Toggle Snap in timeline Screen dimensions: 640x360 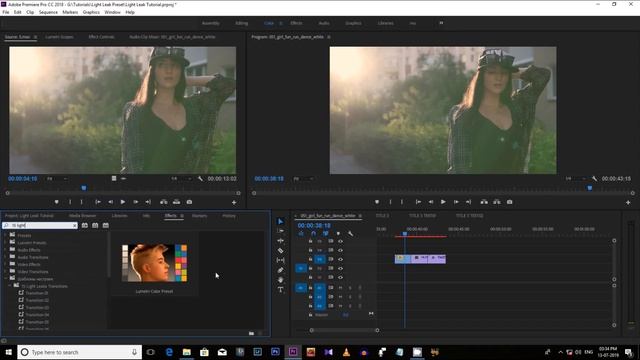coord(313,233)
